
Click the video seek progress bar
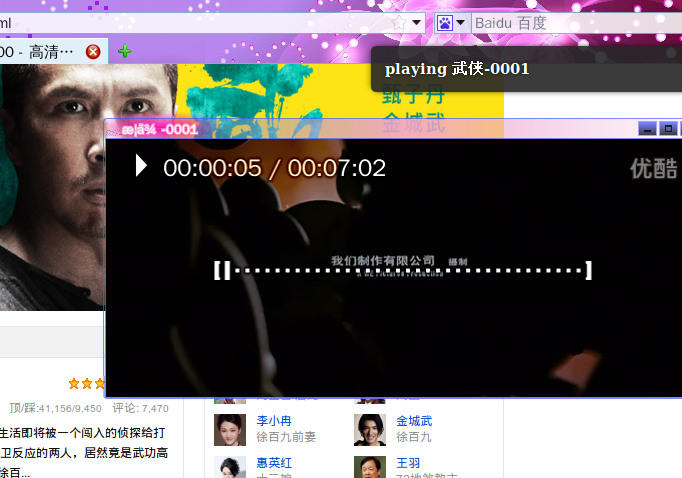coord(403,271)
